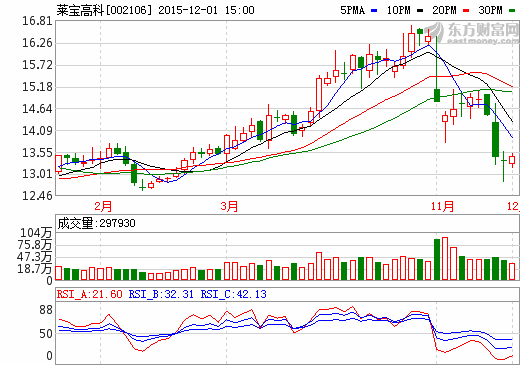
Task: Click the tallest red volume bar in November
Action: point(445,259)
